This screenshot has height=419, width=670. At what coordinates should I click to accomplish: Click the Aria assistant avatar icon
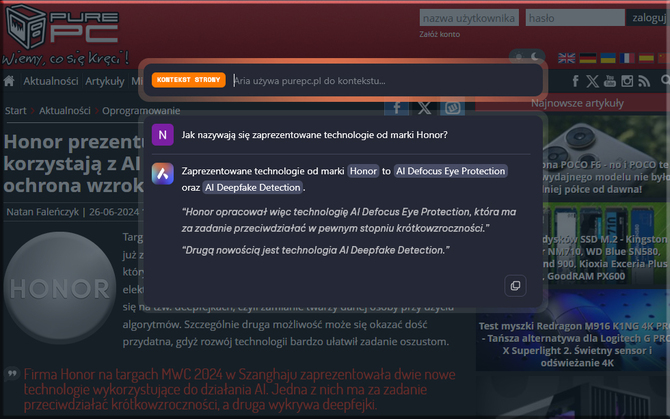(162, 173)
